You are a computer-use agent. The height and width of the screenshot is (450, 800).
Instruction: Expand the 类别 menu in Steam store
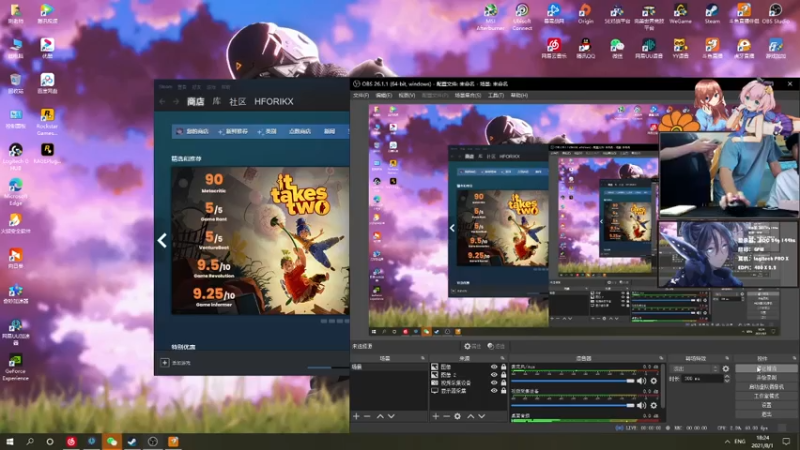coord(267,132)
